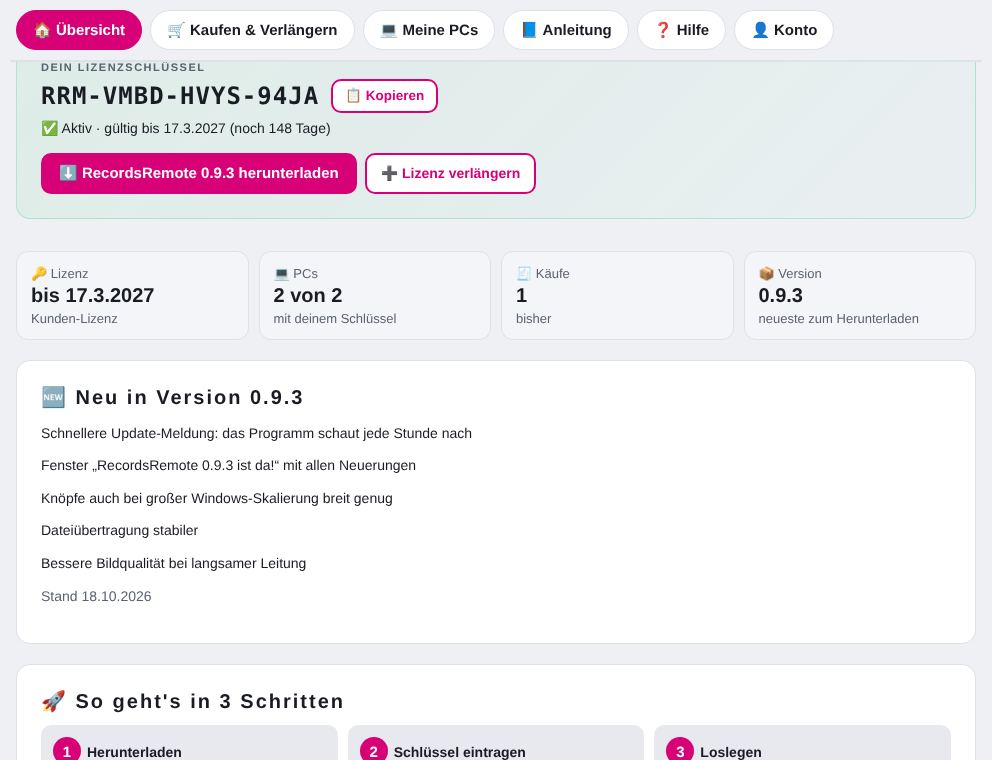992x760 pixels.
Task: Click the license key RRM-VMBD-HVYS-94JA
Action: [180, 96]
